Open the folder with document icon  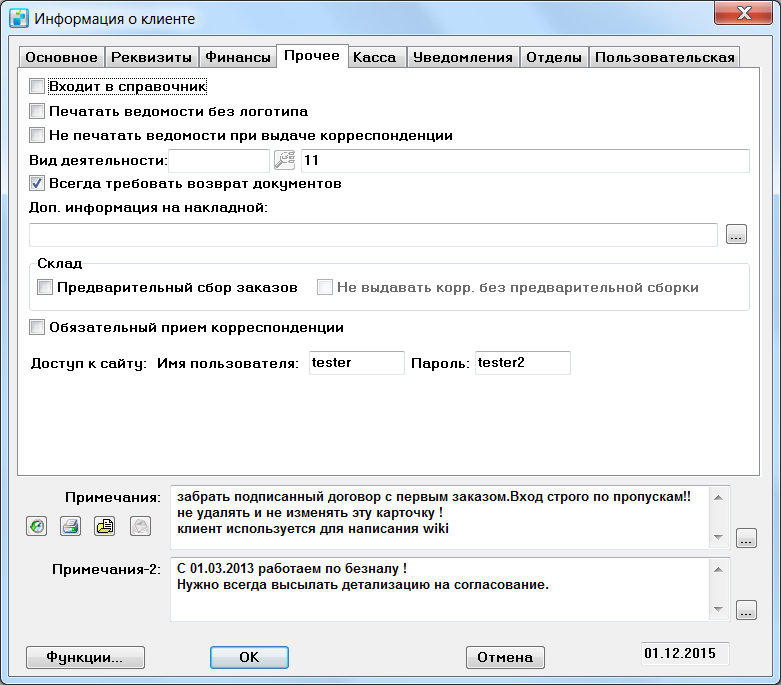105,526
